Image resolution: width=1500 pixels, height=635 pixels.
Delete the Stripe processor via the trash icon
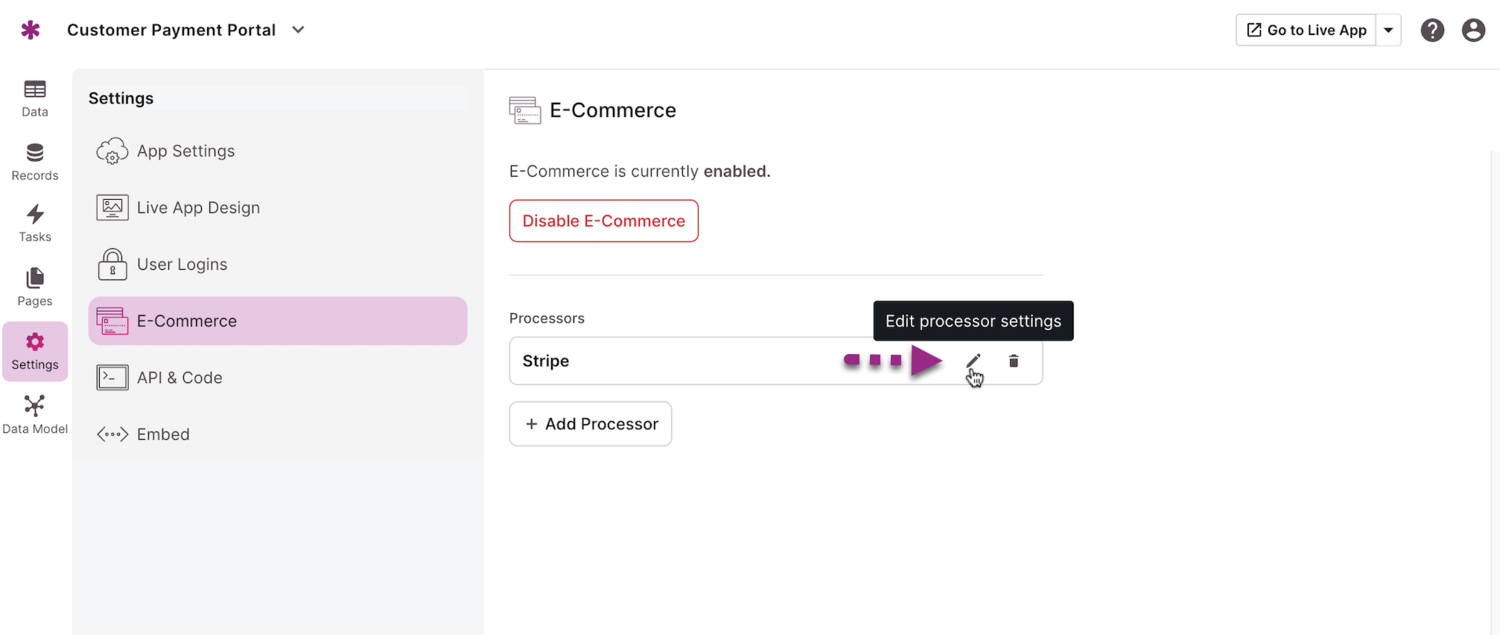[x=1013, y=360]
